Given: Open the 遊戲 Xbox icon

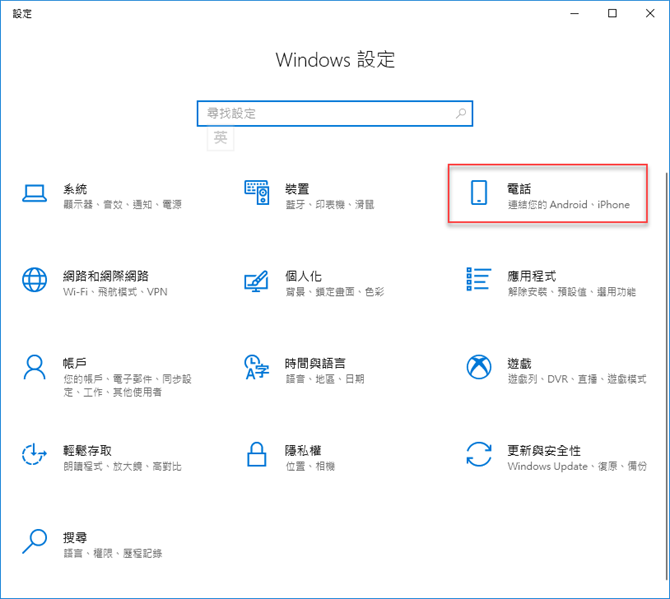Looking at the screenshot, I should 479,367.
